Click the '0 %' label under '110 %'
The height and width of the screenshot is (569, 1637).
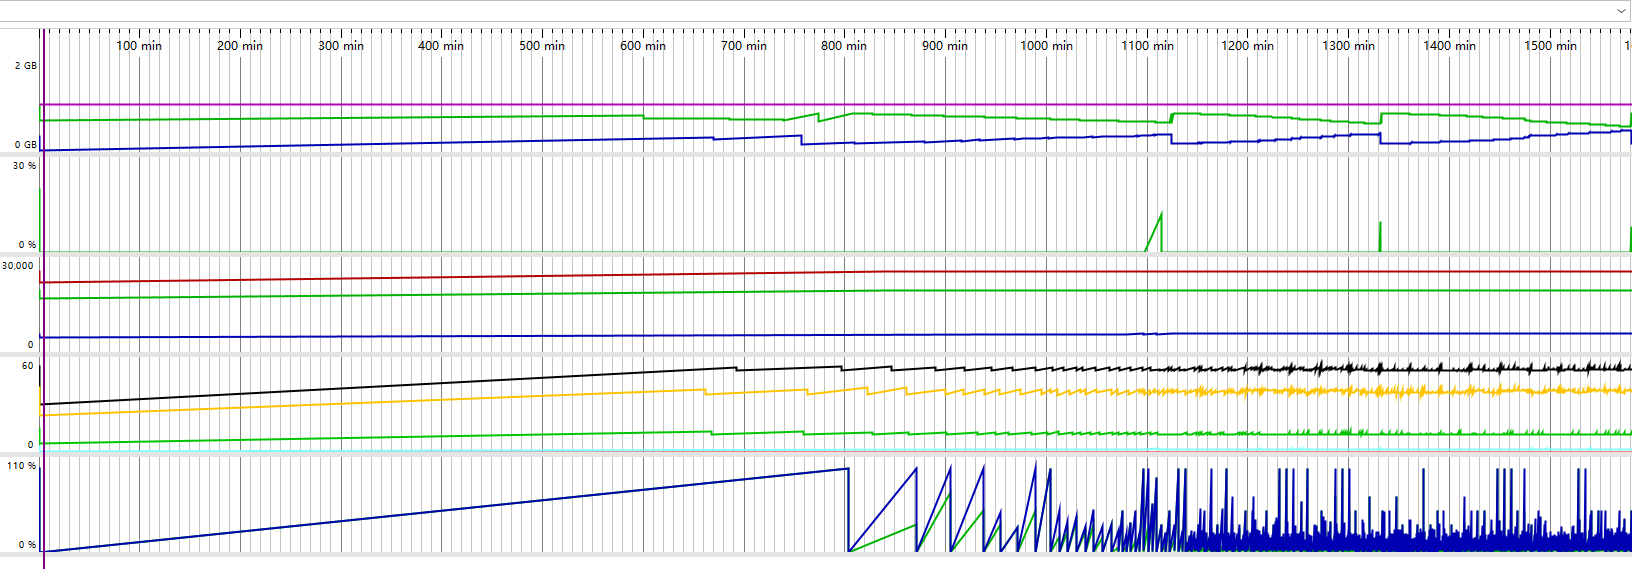[x=27, y=545]
